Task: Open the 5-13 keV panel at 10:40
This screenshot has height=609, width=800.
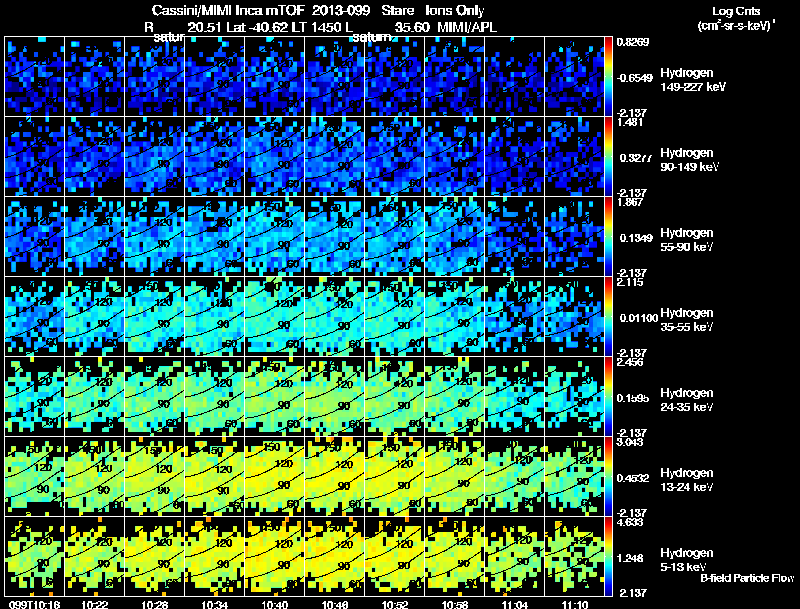Action: pyautogui.click(x=275, y=557)
